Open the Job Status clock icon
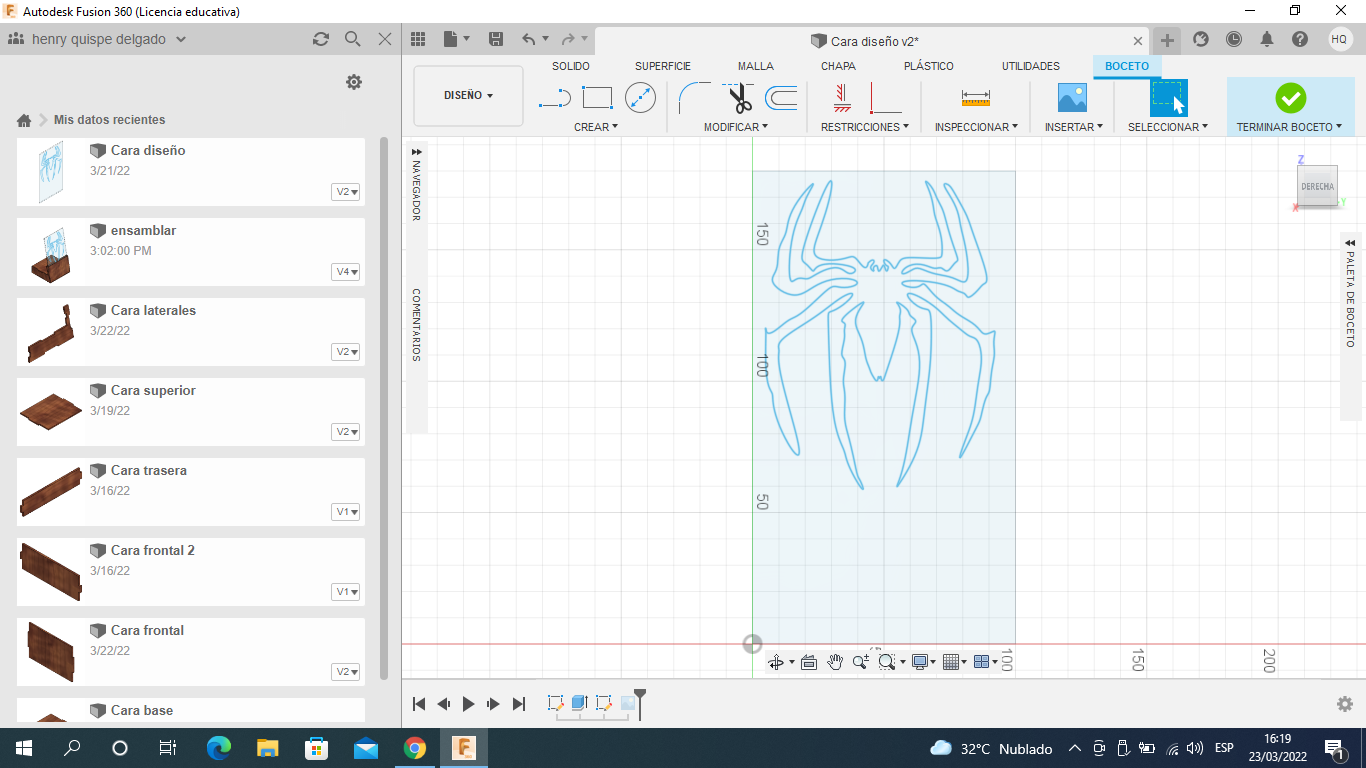The image size is (1366, 768). point(1234,39)
